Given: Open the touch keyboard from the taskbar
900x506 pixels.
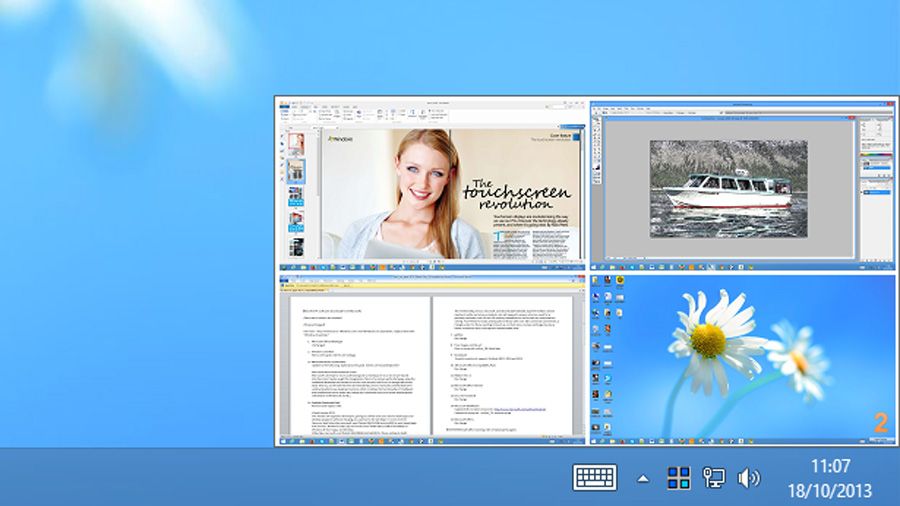Looking at the screenshot, I should click(x=595, y=477).
